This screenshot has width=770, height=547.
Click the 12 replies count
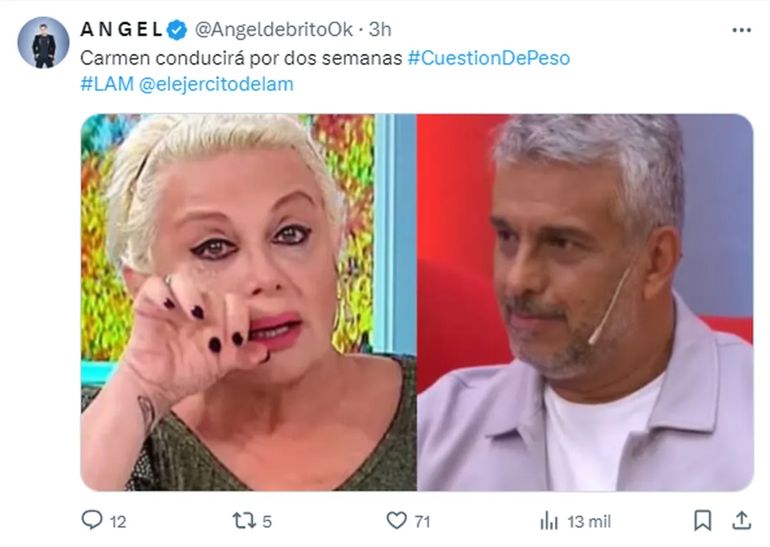(x=118, y=521)
